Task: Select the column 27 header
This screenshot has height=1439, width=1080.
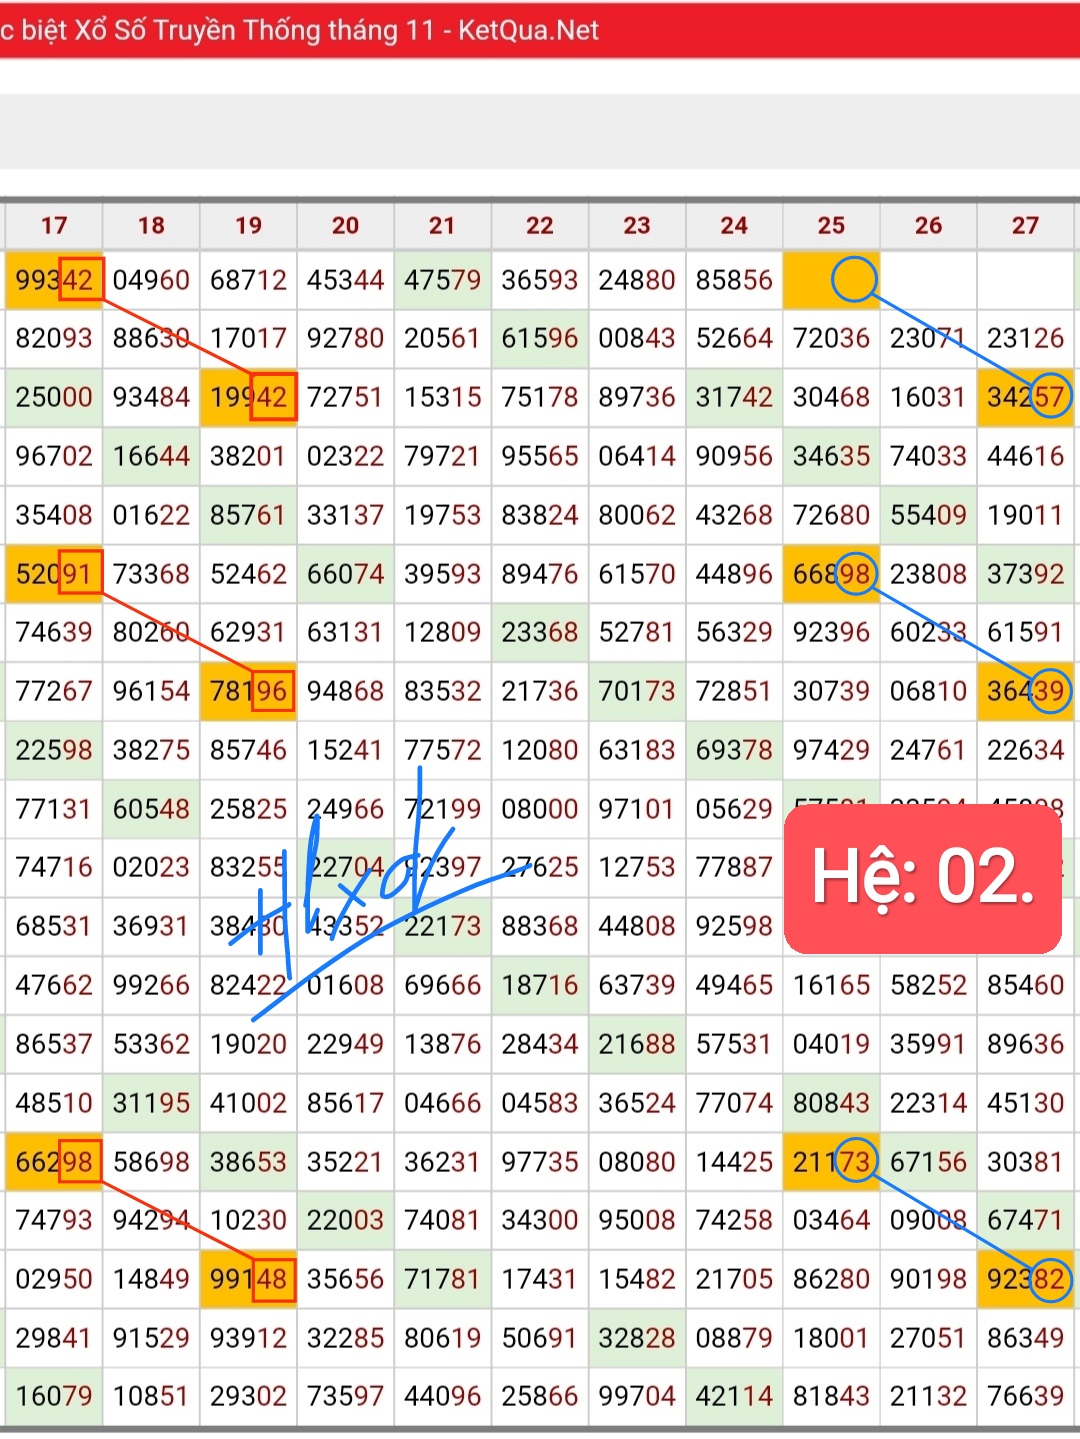Action: pos(1025,226)
